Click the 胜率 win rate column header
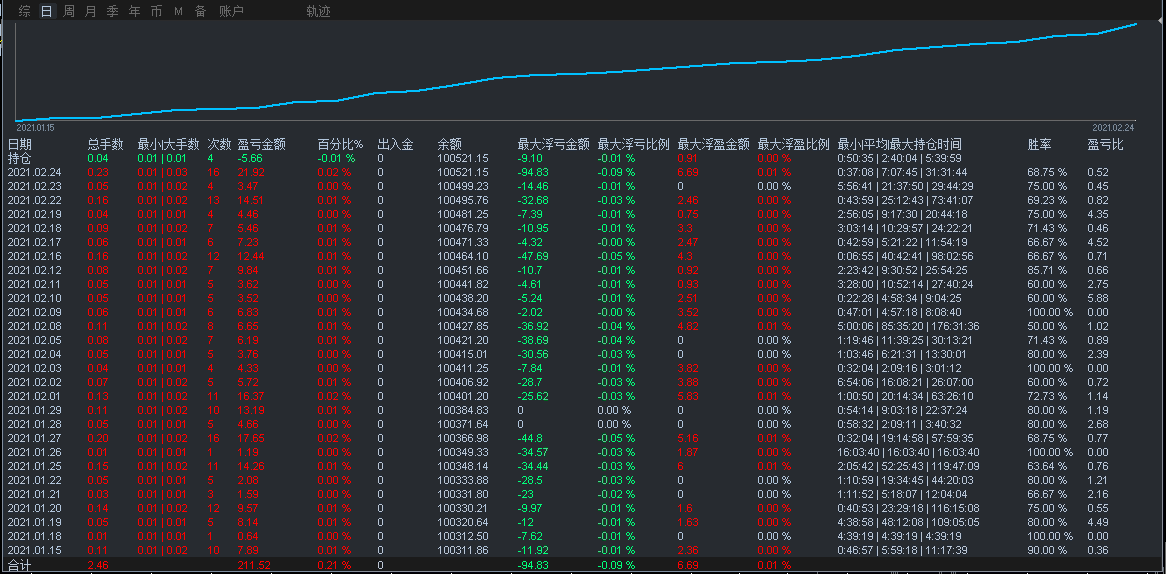1166x574 pixels. coord(1039,144)
